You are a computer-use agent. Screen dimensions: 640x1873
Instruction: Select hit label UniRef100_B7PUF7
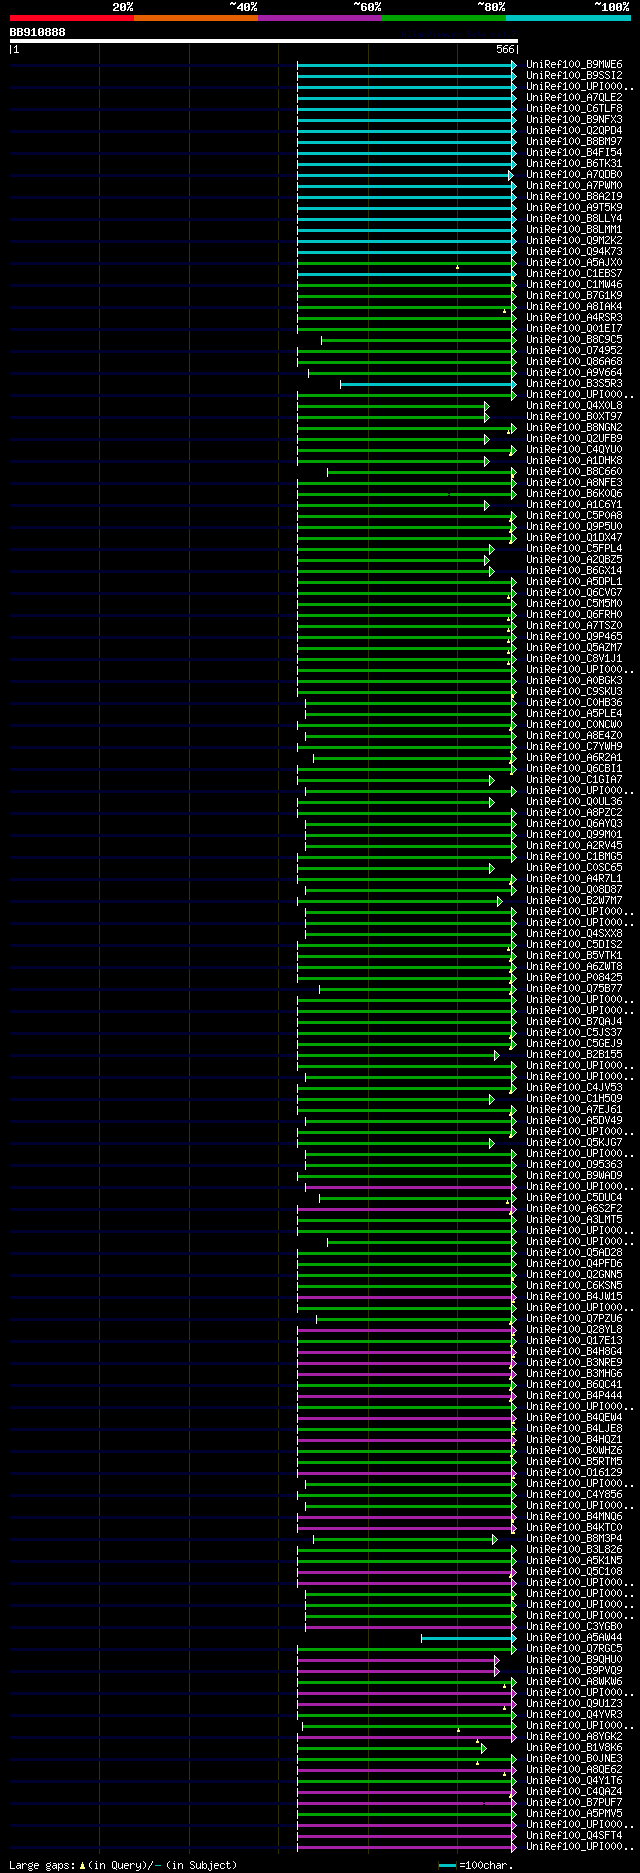574,1802
